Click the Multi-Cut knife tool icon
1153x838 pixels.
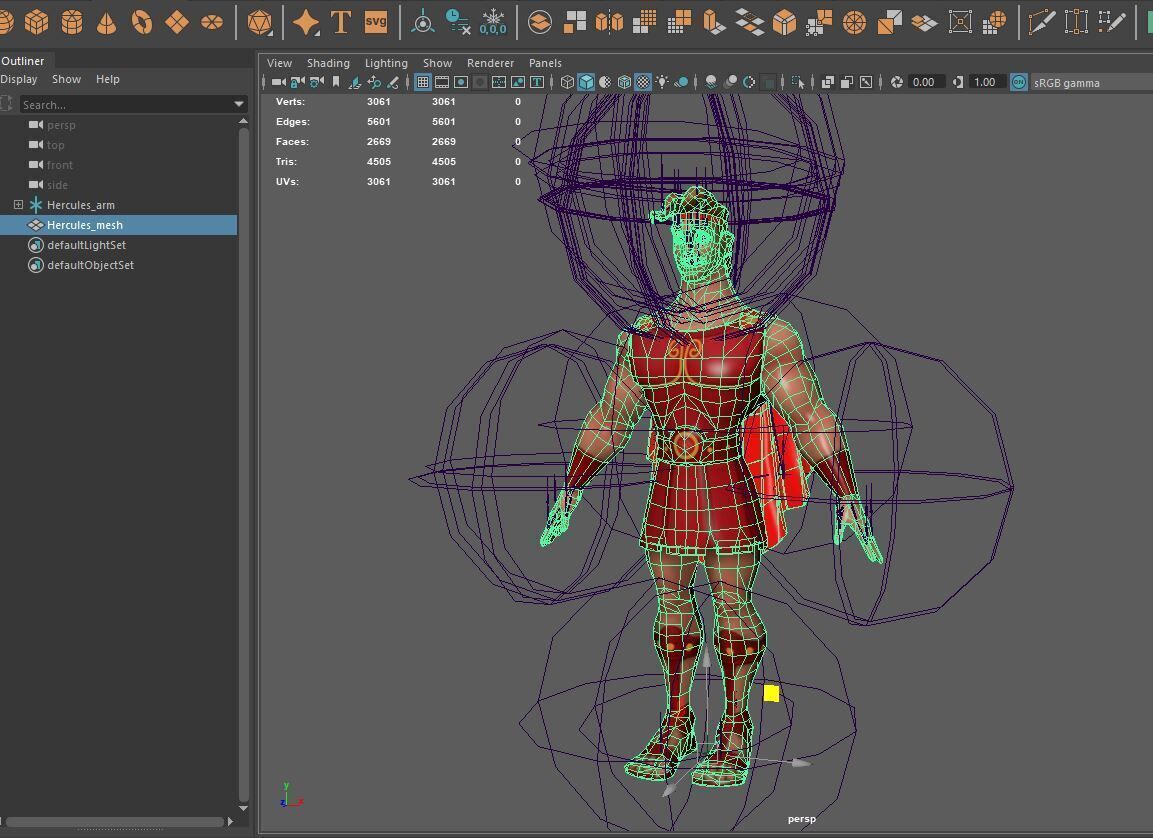(1041, 23)
